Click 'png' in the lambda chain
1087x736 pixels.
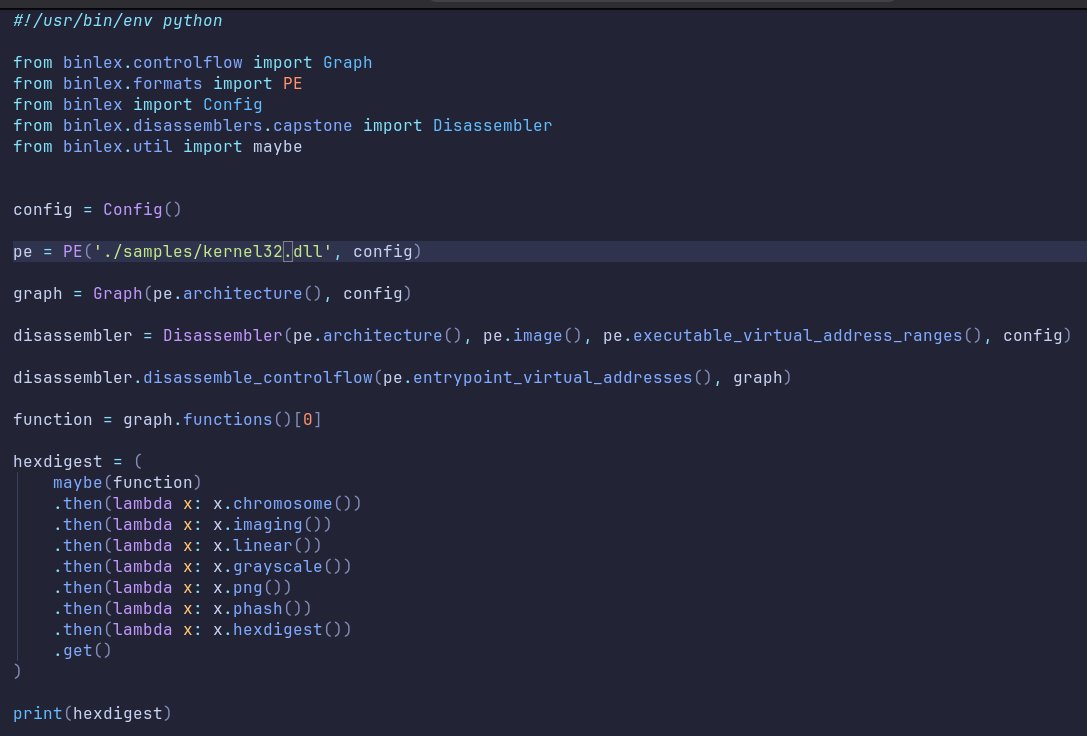(x=248, y=588)
